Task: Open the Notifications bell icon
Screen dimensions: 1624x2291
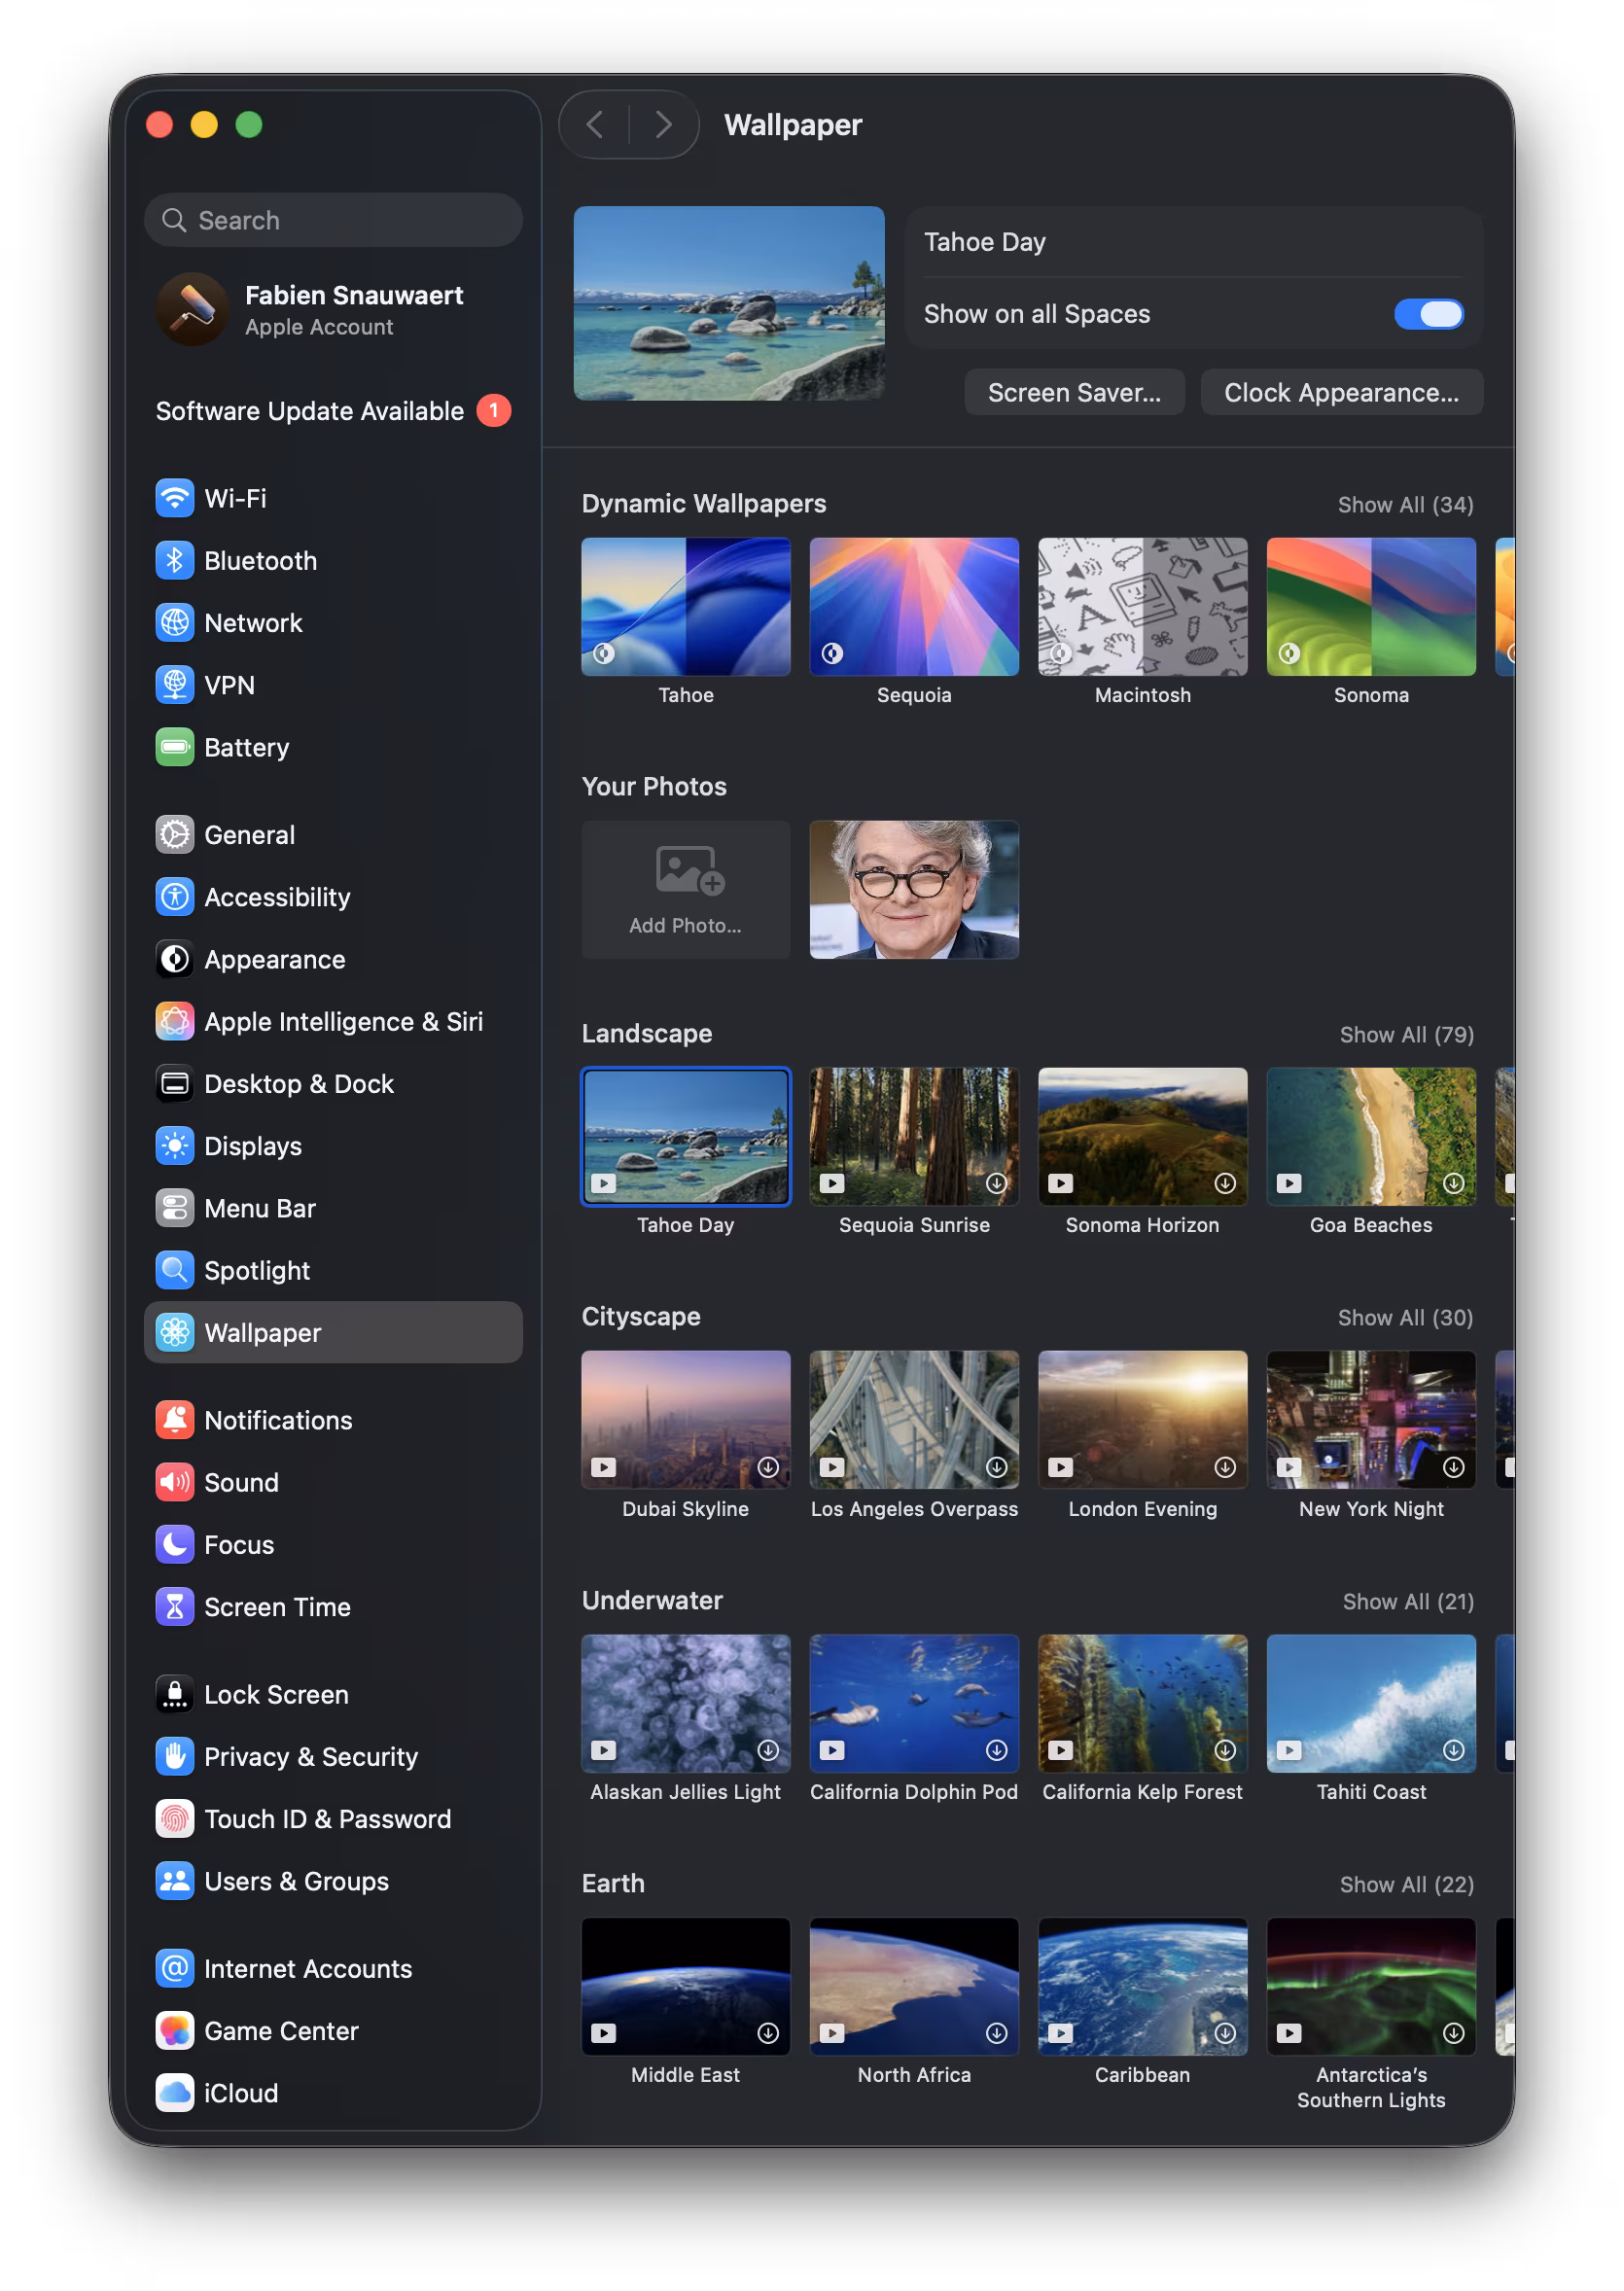Action: click(175, 1419)
